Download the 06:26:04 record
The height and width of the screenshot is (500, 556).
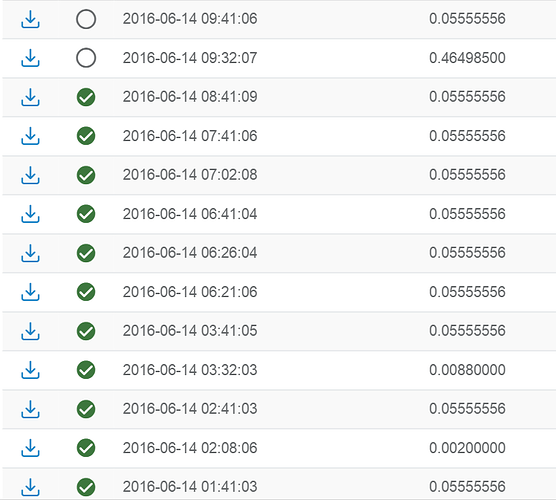point(30,253)
